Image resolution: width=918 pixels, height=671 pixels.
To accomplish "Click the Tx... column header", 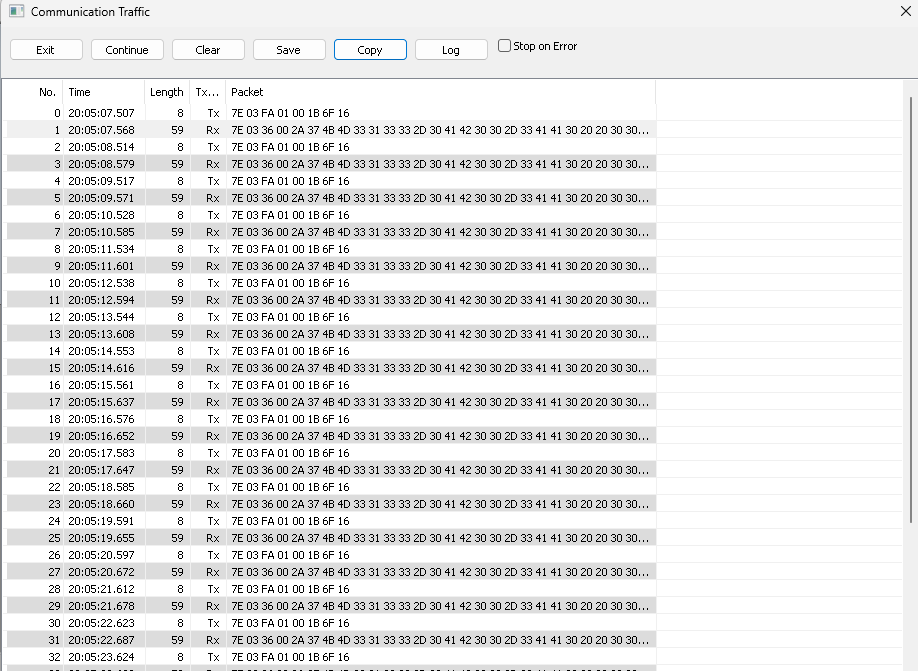I will (x=207, y=92).
